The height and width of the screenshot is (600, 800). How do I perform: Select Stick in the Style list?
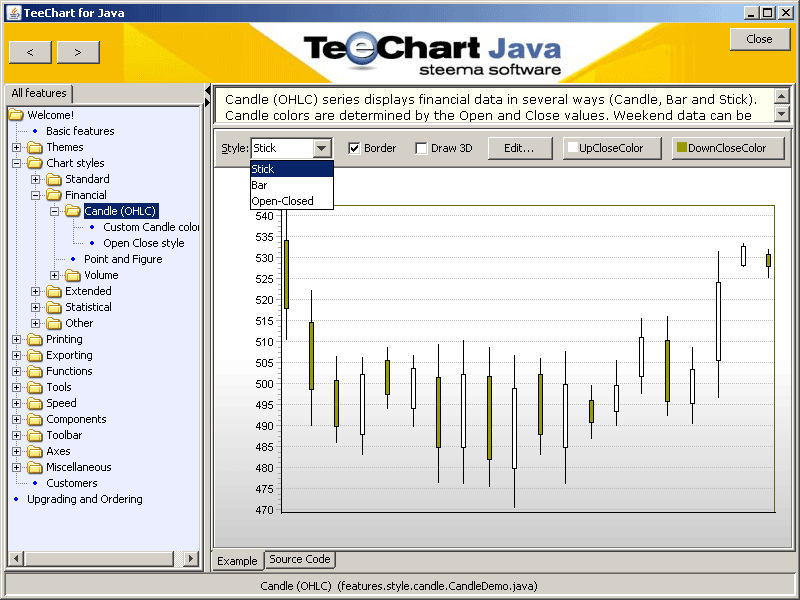click(292, 169)
